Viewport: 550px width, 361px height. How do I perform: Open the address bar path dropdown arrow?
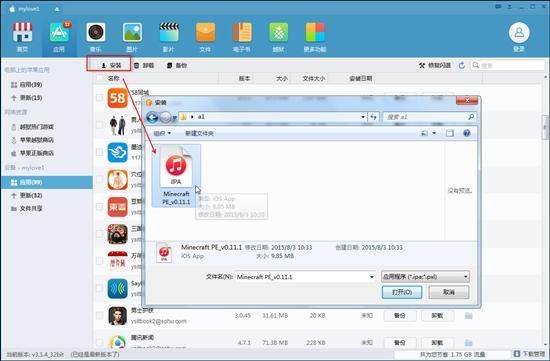[363, 117]
